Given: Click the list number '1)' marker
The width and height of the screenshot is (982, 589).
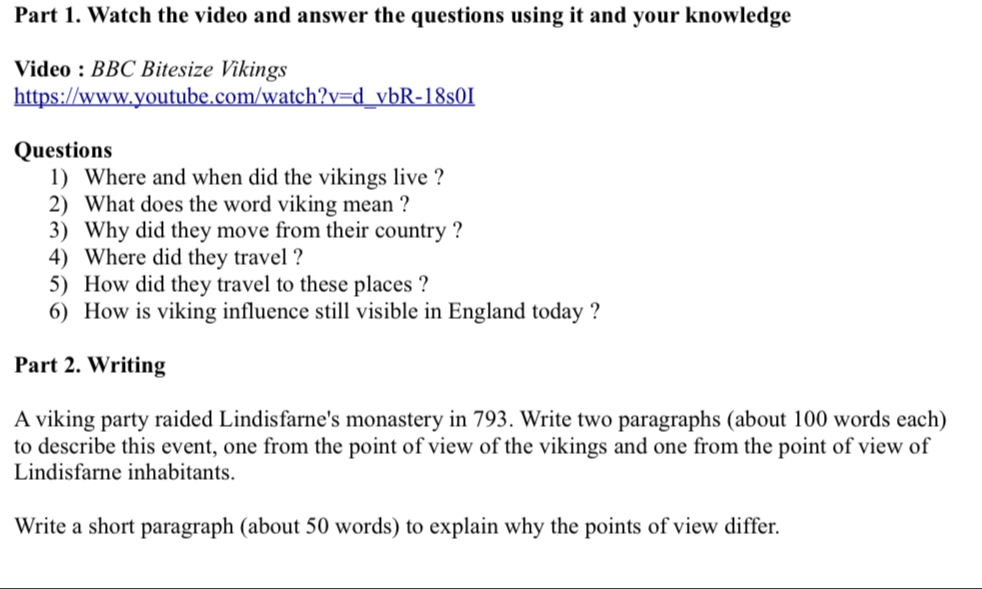Looking at the screenshot, I should coord(59,178).
